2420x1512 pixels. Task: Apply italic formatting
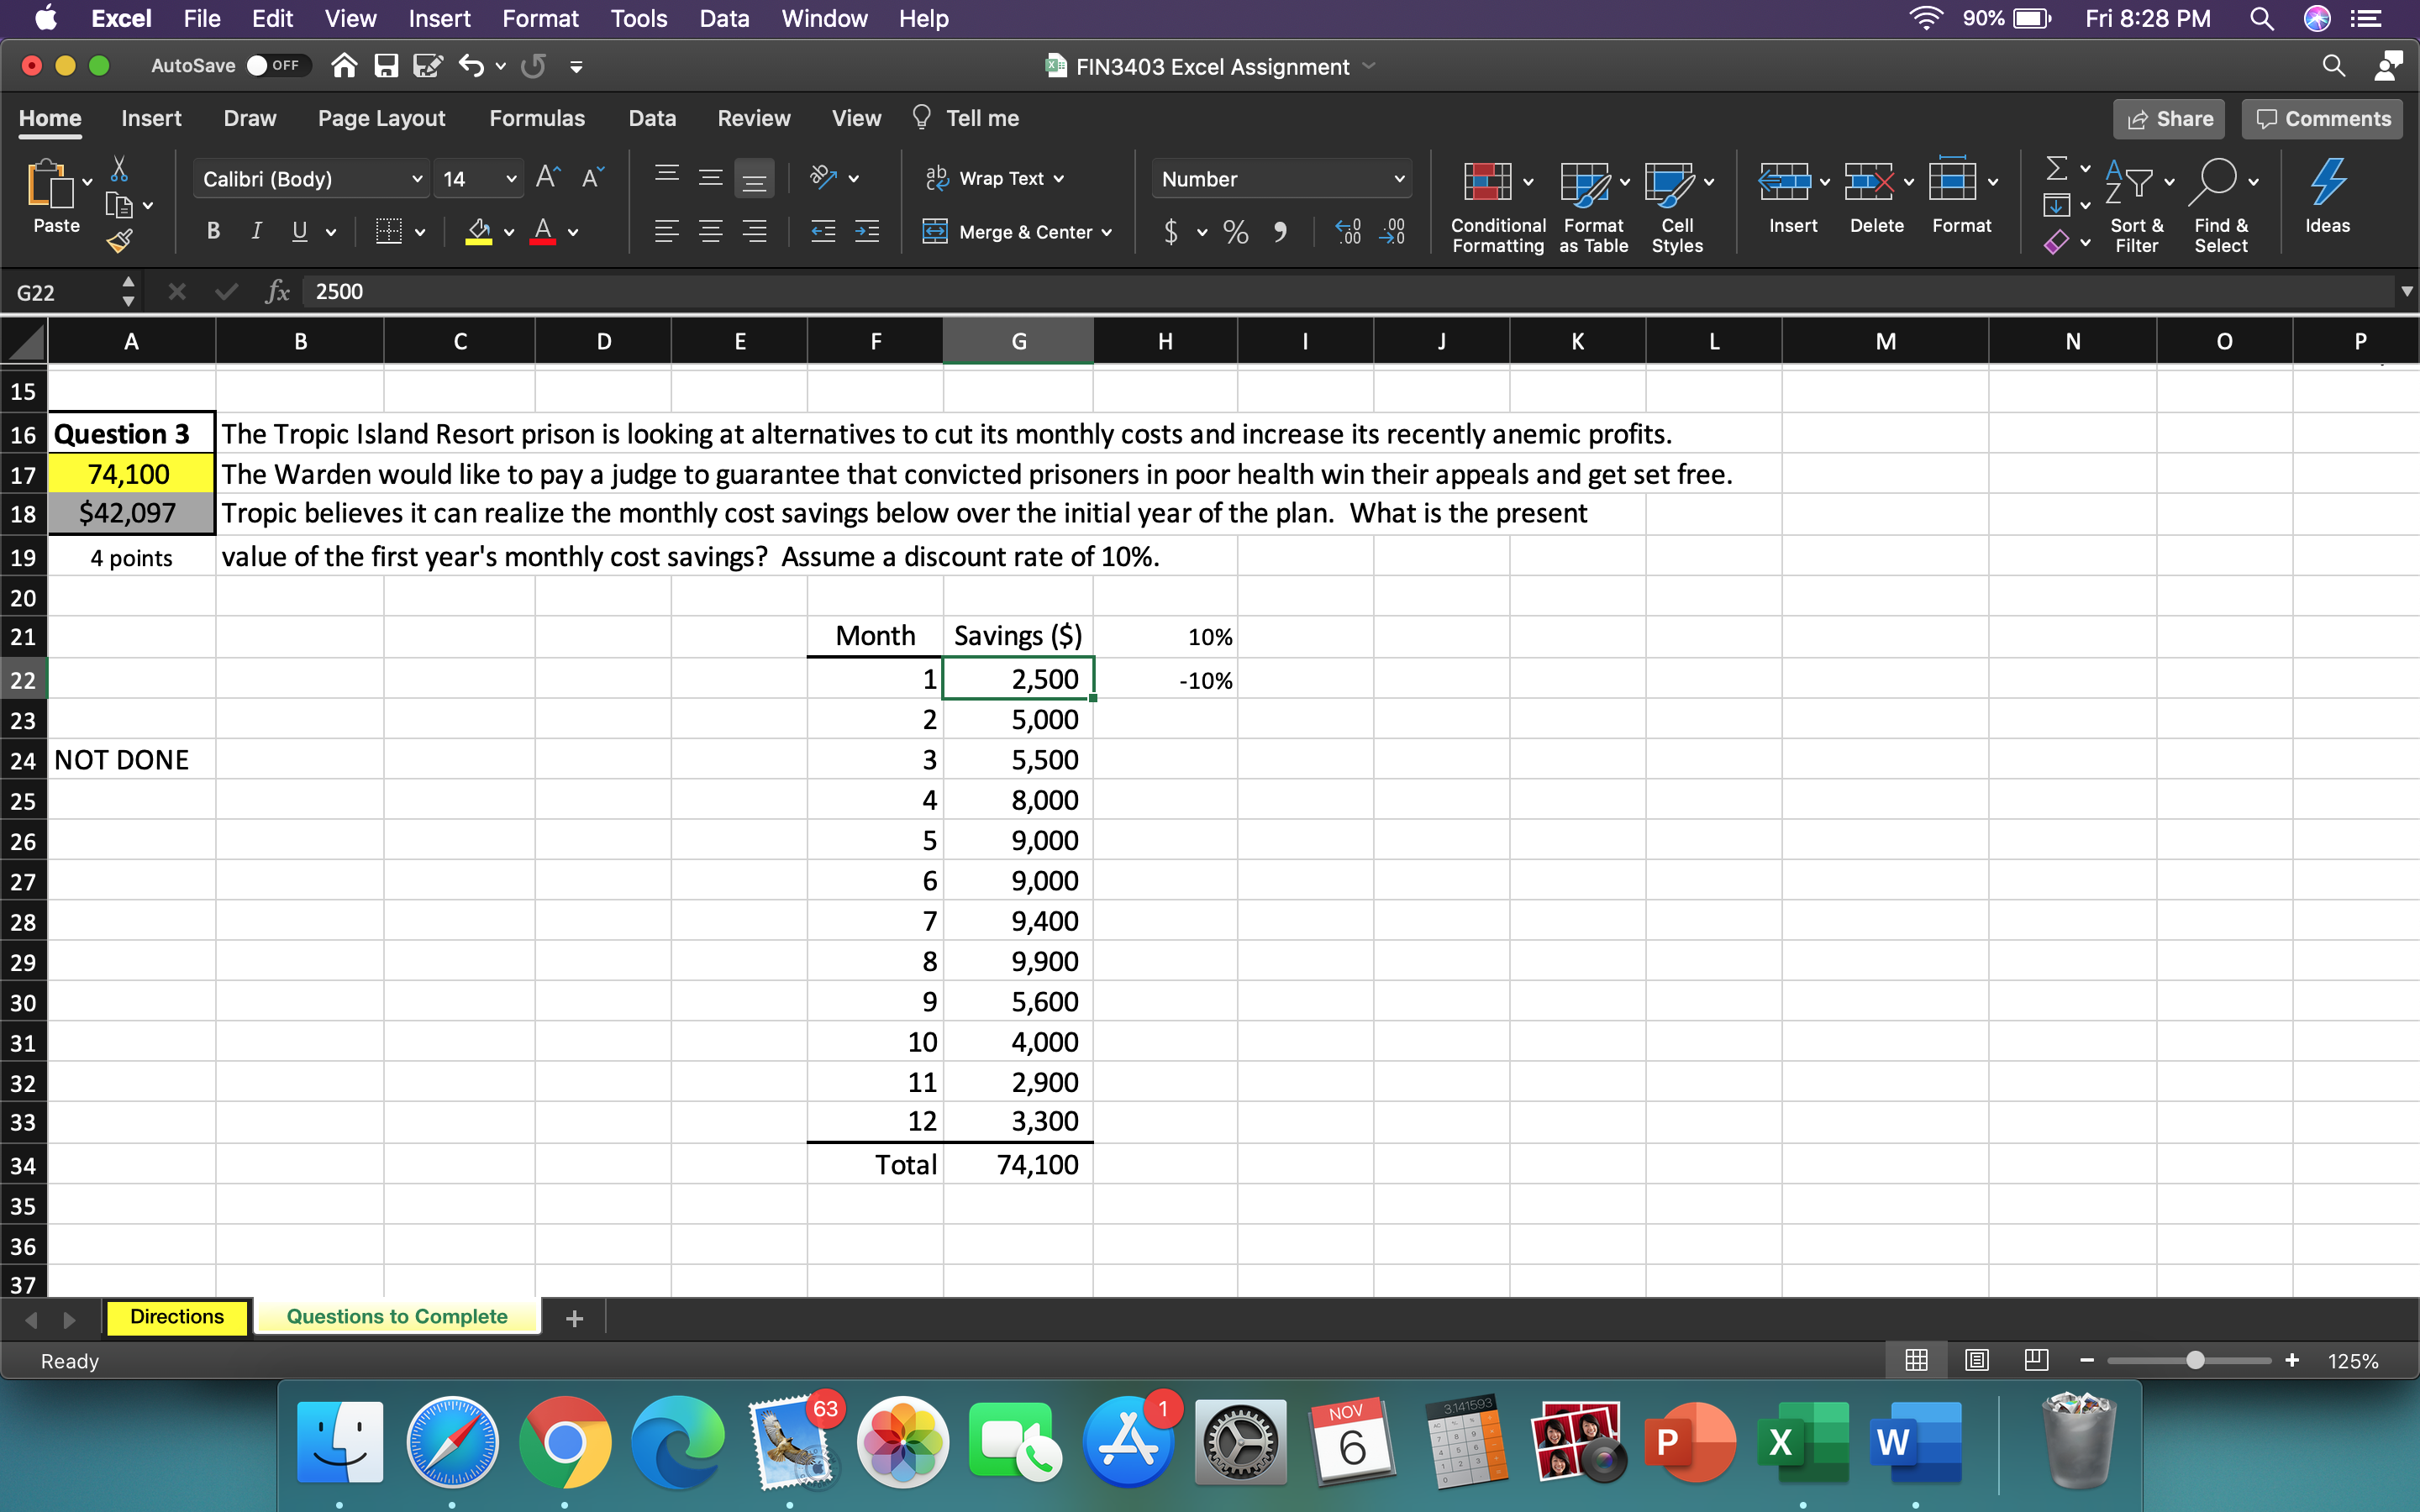click(256, 231)
